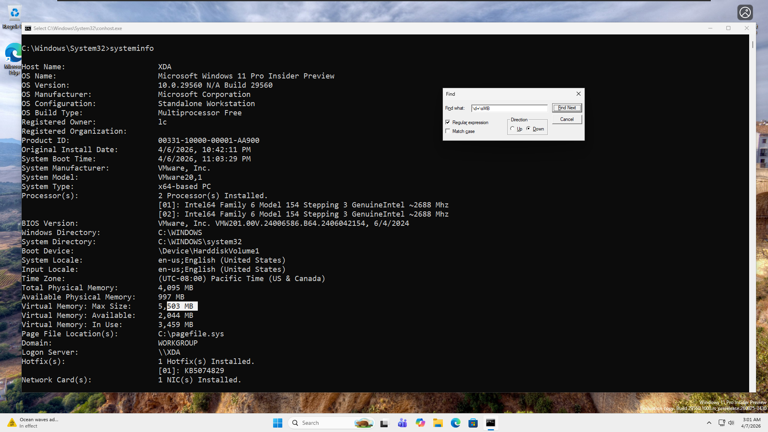Enable the Match case checkbox
The image size is (768, 432).
448,131
